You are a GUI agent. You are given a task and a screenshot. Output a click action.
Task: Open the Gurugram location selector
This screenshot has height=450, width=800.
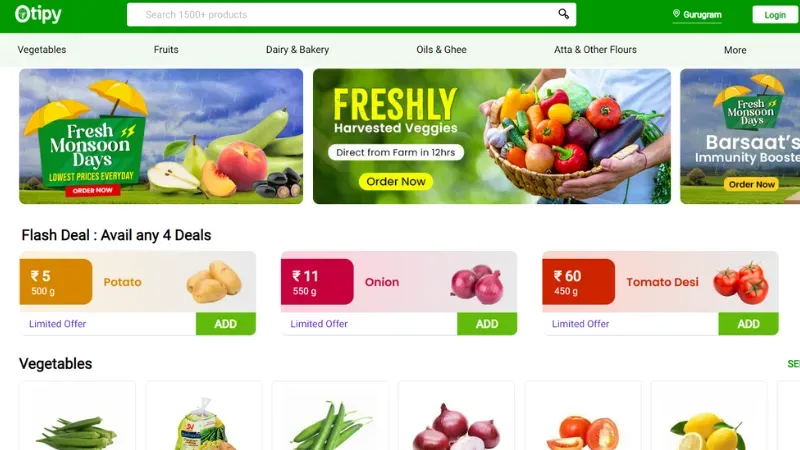click(x=697, y=15)
